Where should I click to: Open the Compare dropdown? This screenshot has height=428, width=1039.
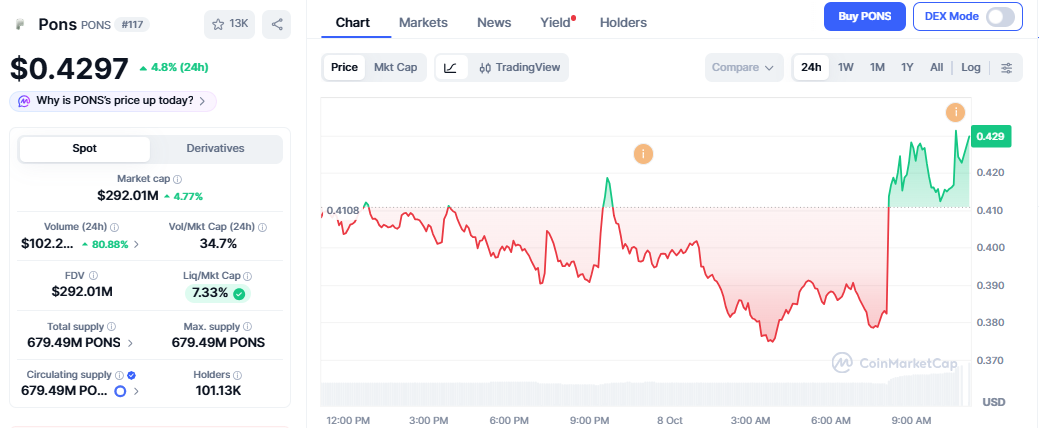pyautogui.click(x=743, y=68)
